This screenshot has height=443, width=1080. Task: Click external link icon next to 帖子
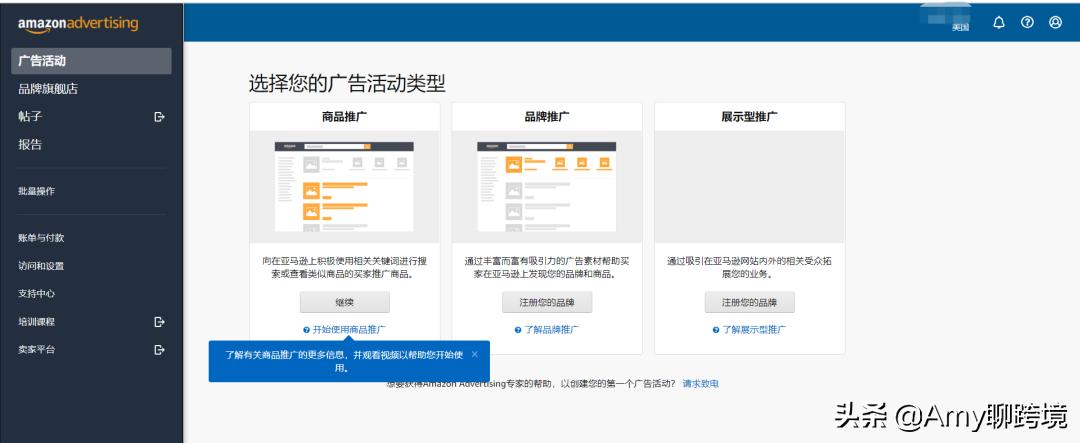[x=159, y=117]
